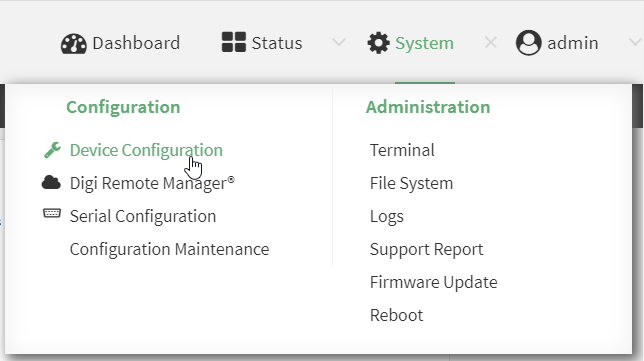
Task: Click the Dashboard gauge icon
Action: coord(74,44)
